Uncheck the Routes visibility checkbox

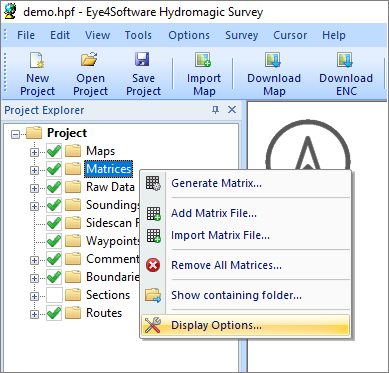[x=54, y=313]
